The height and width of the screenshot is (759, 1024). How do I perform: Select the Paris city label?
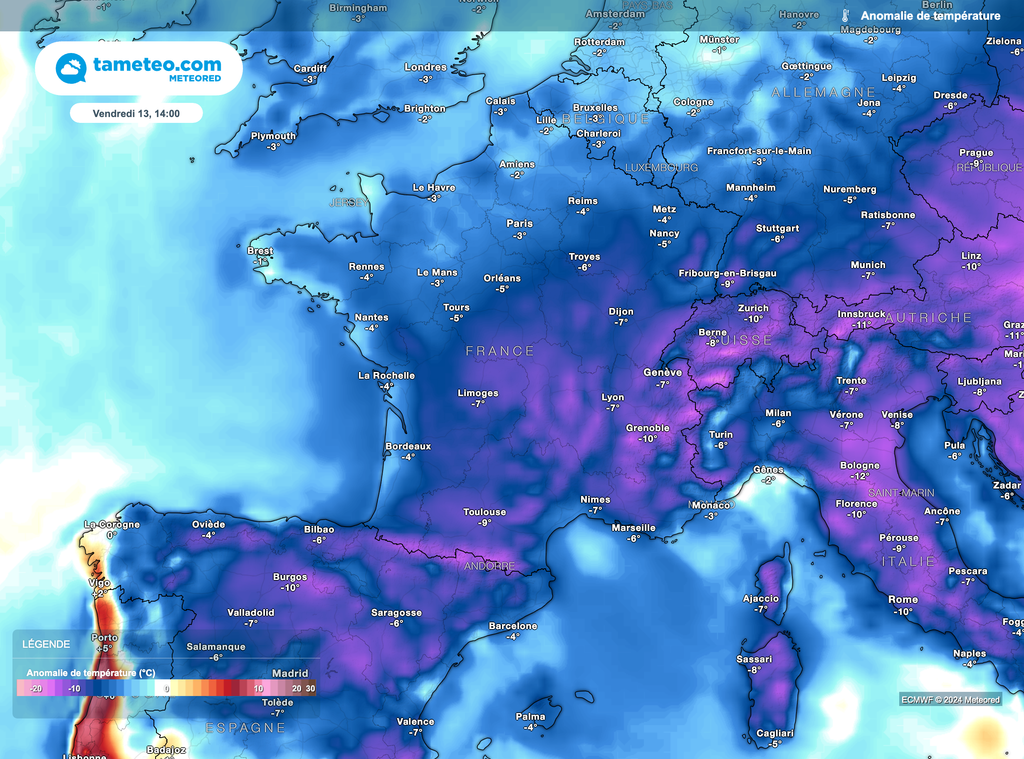point(520,223)
